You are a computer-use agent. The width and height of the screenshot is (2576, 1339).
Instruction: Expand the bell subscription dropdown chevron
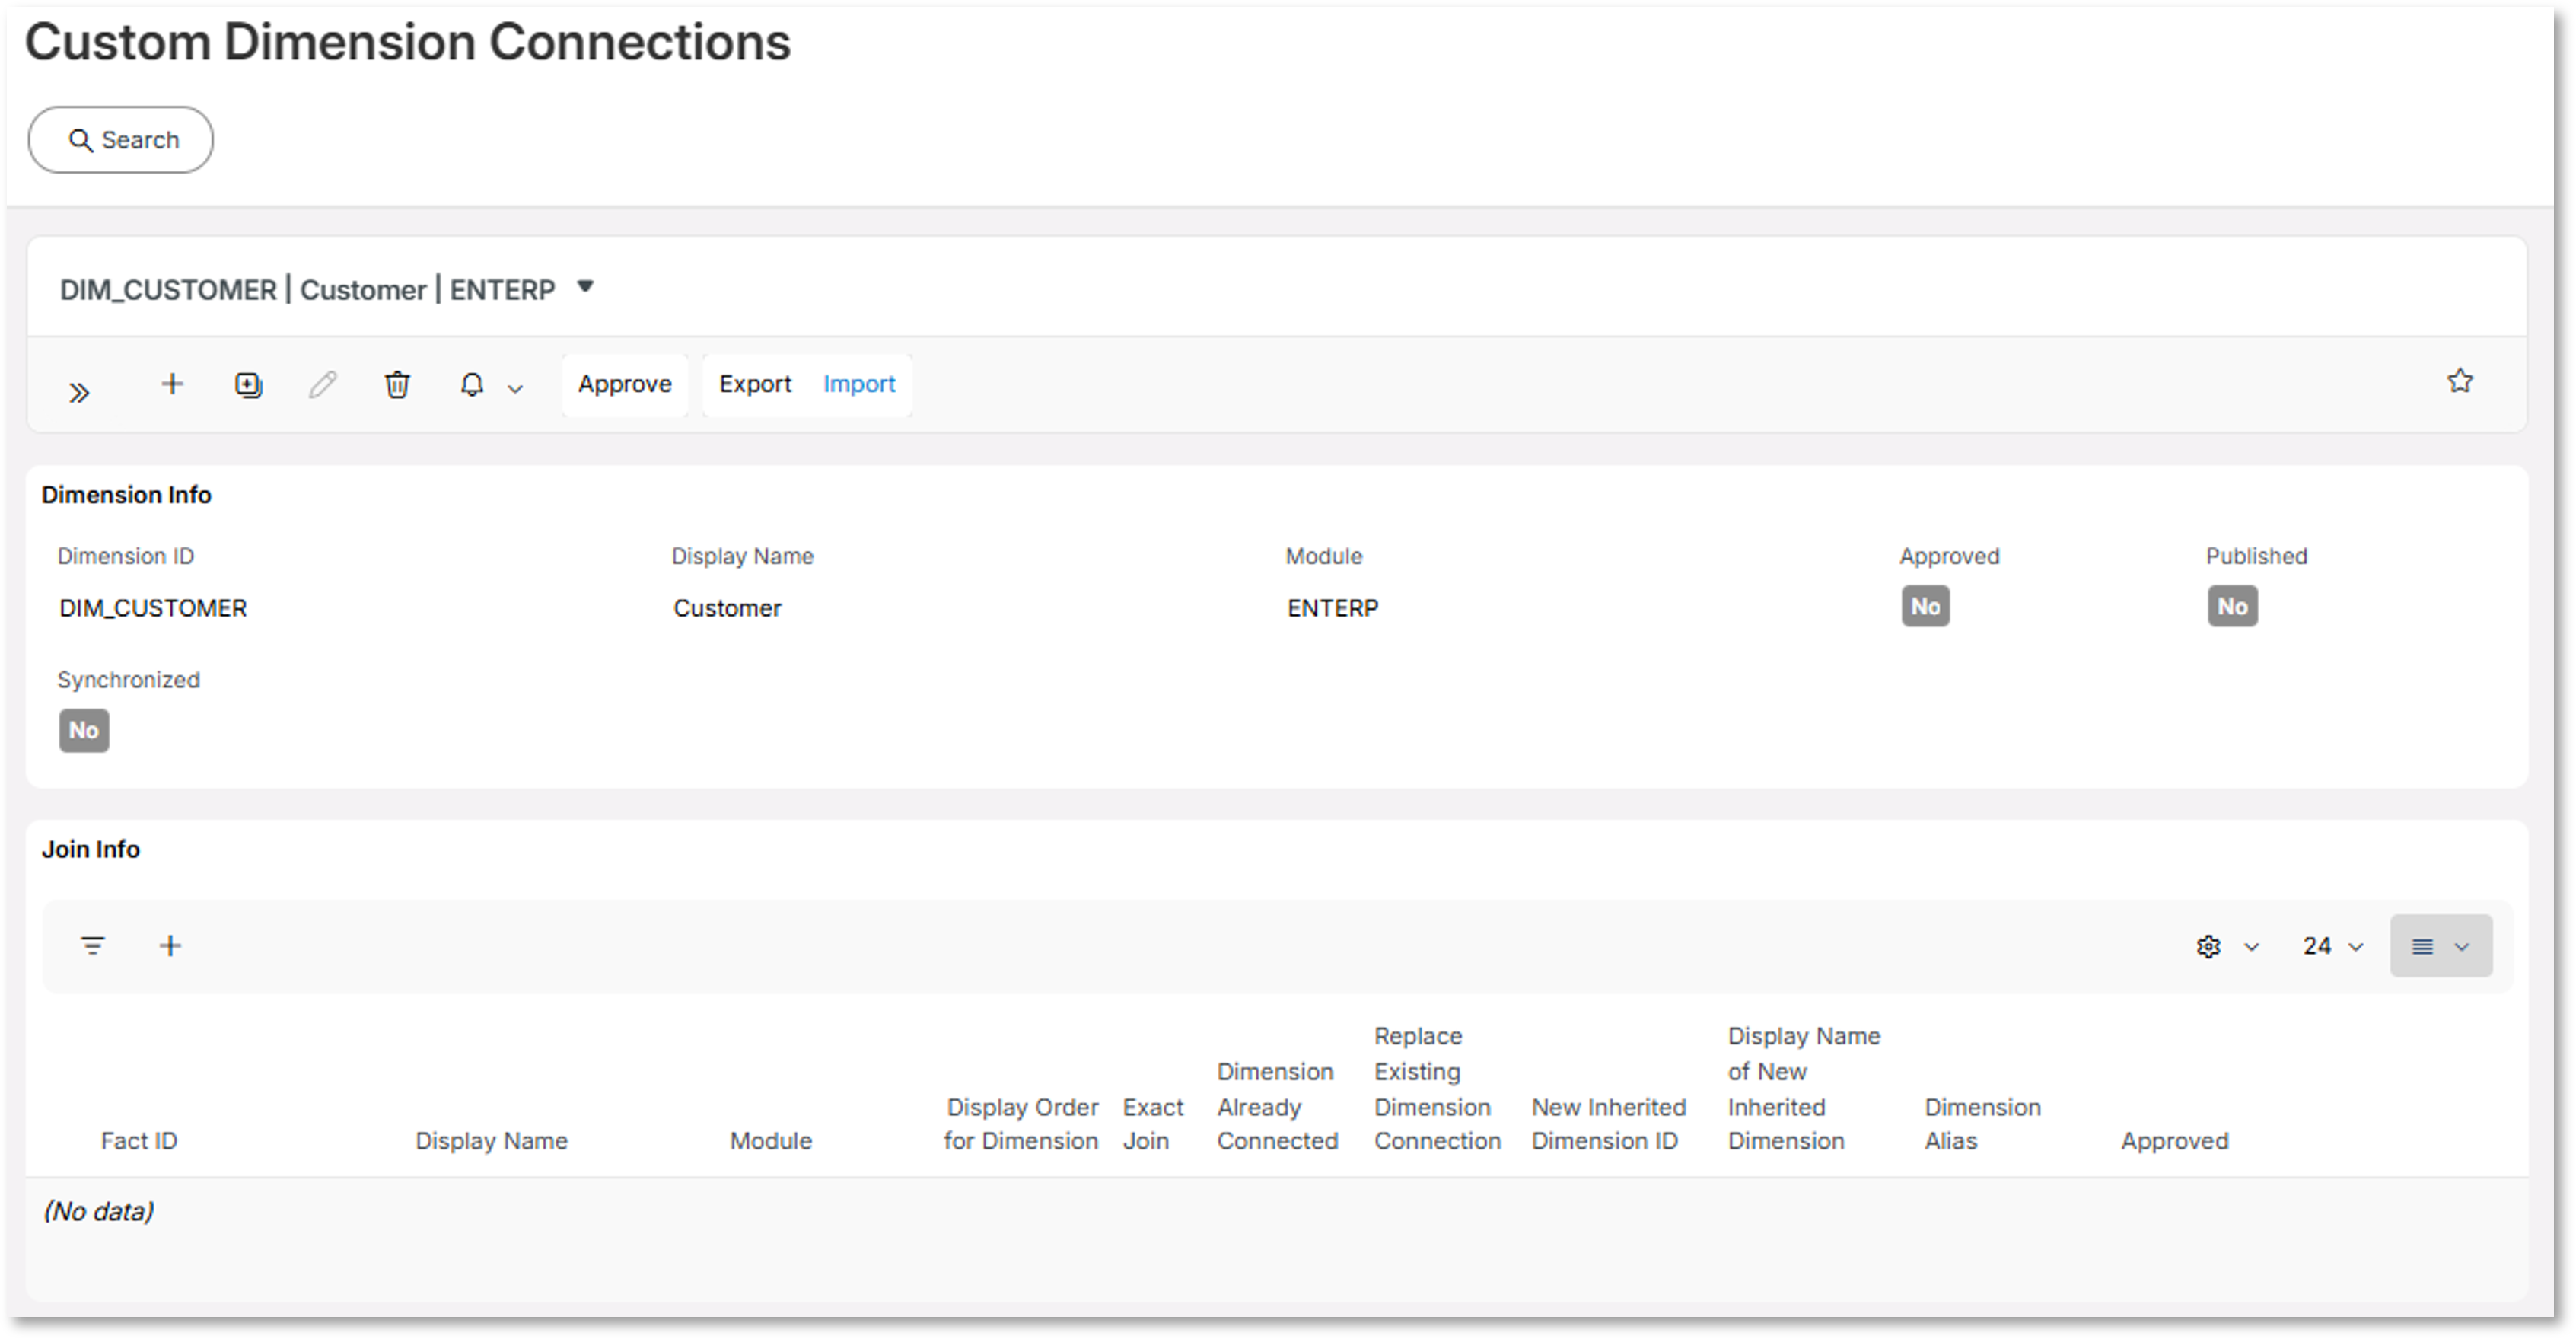click(x=515, y=389)
